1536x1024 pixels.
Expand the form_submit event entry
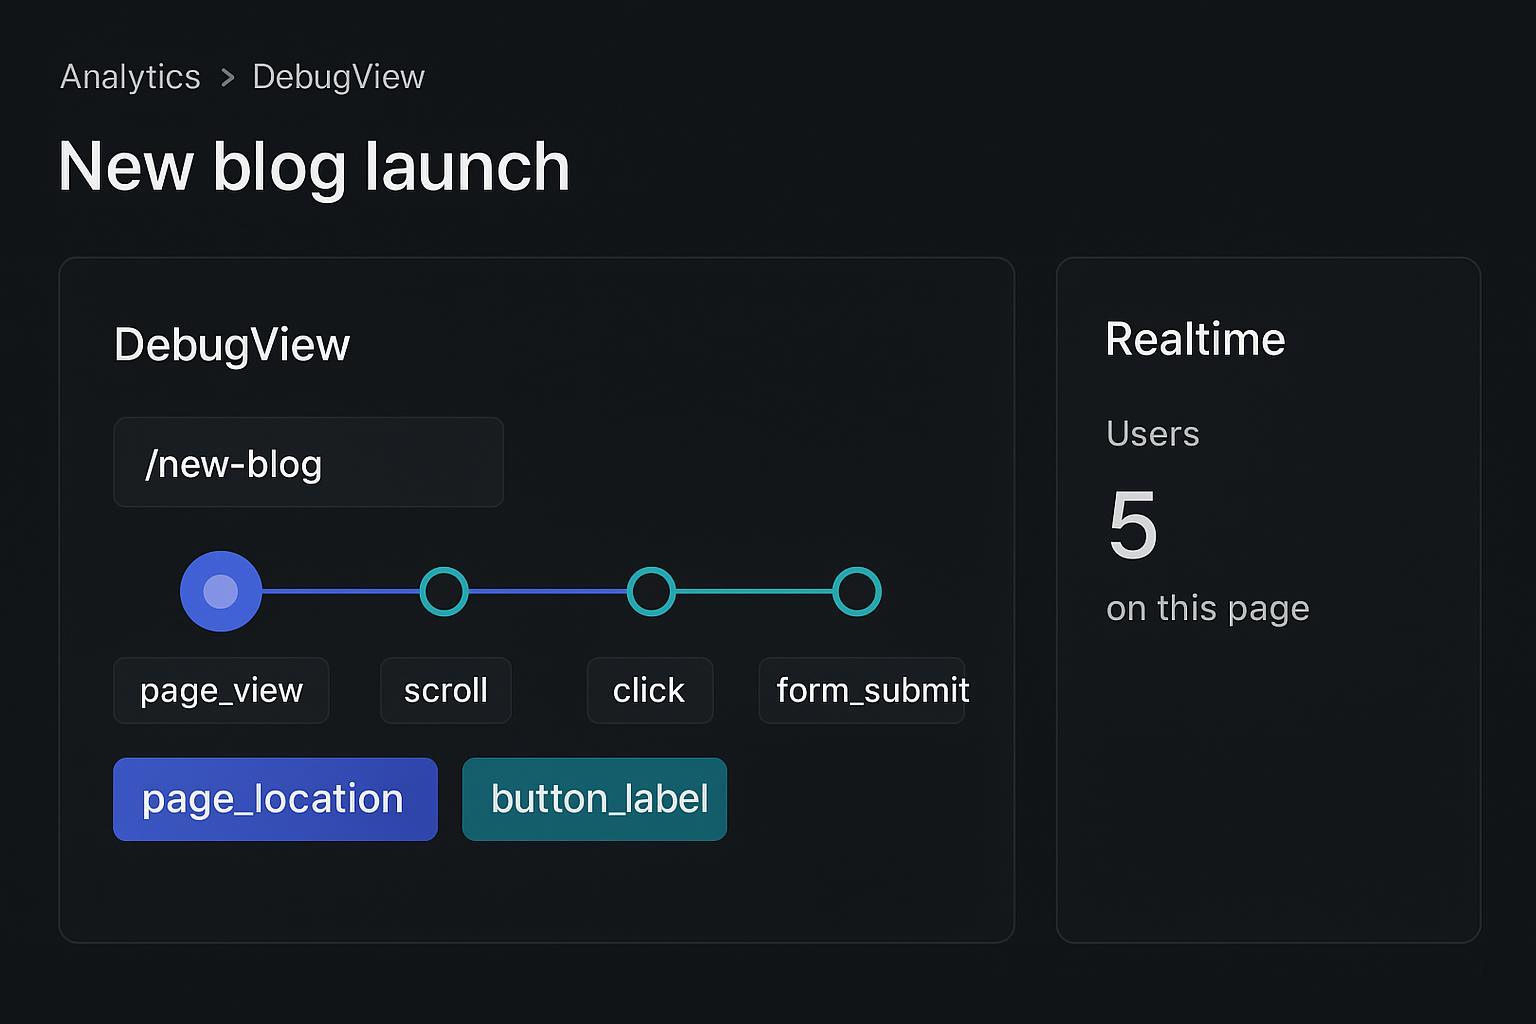pyautogui.click(x=862, y=690)
